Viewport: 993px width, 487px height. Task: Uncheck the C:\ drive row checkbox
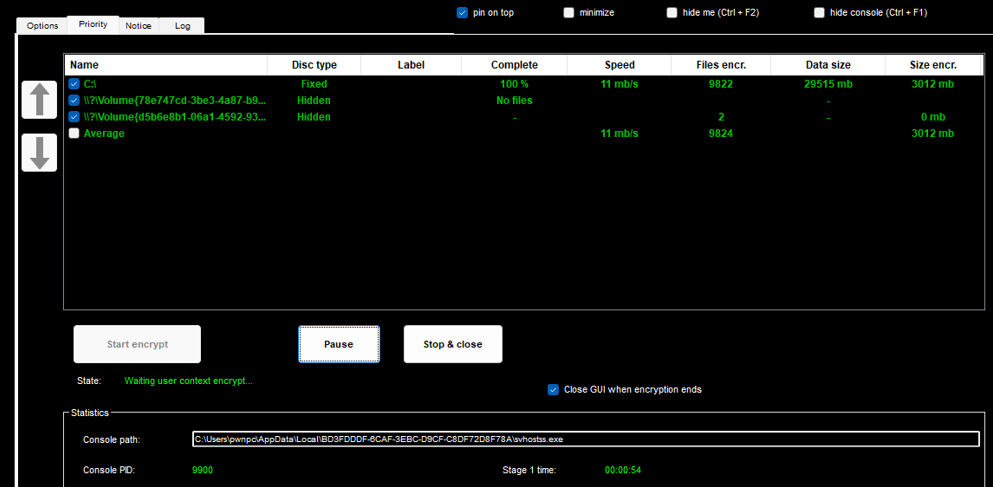tap(74, 84)
